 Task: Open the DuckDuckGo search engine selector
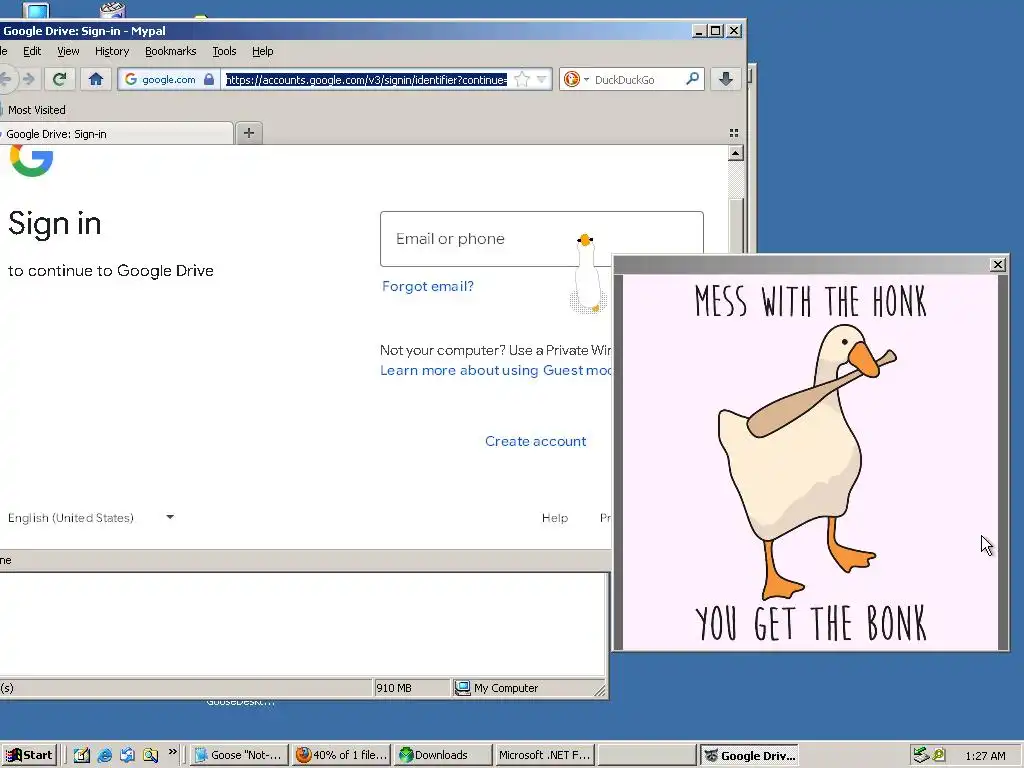[576, 79]
